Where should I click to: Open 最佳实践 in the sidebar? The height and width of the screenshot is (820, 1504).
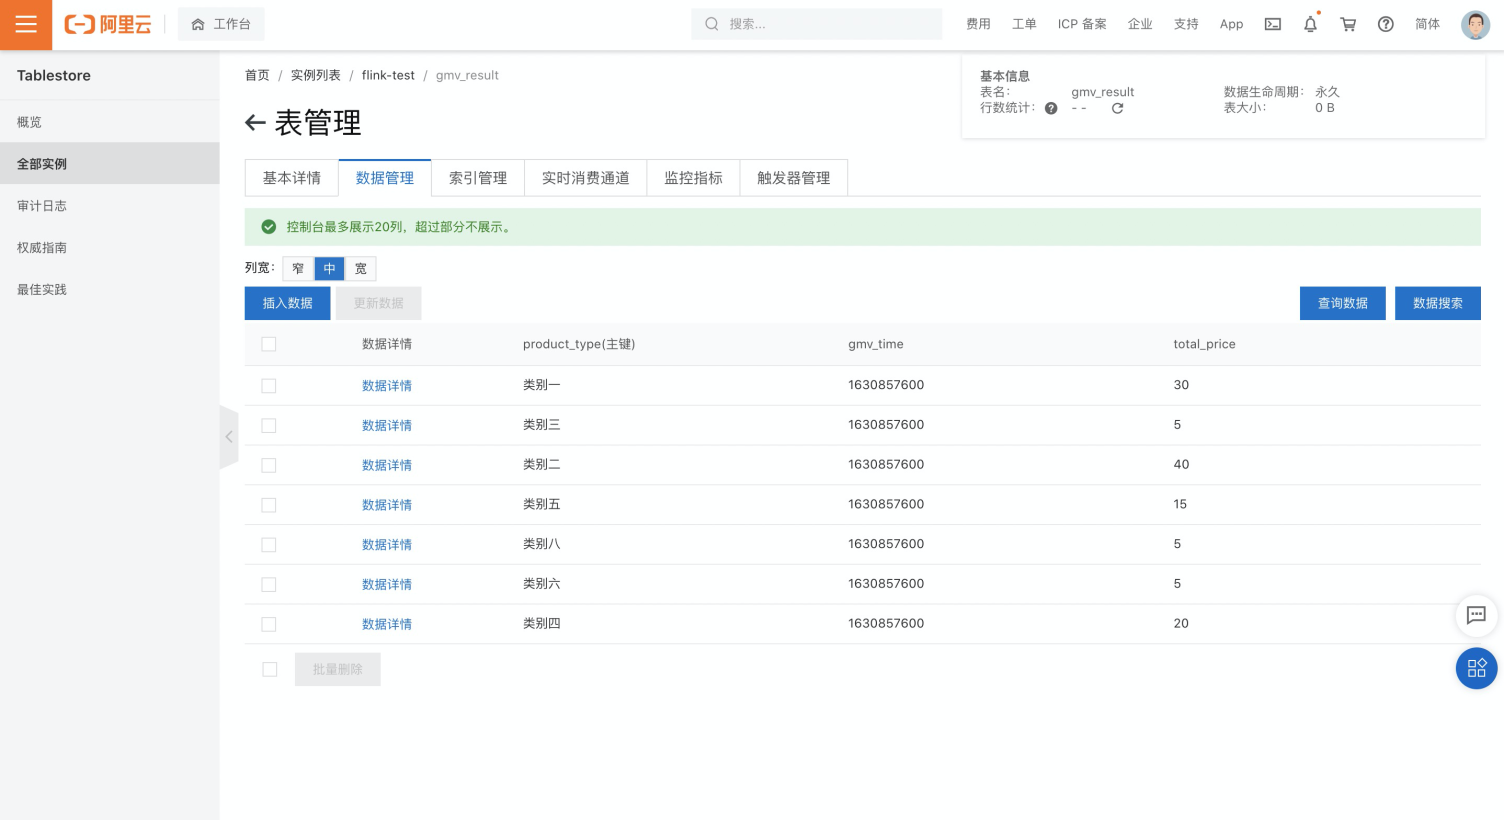tap(110, 290)
